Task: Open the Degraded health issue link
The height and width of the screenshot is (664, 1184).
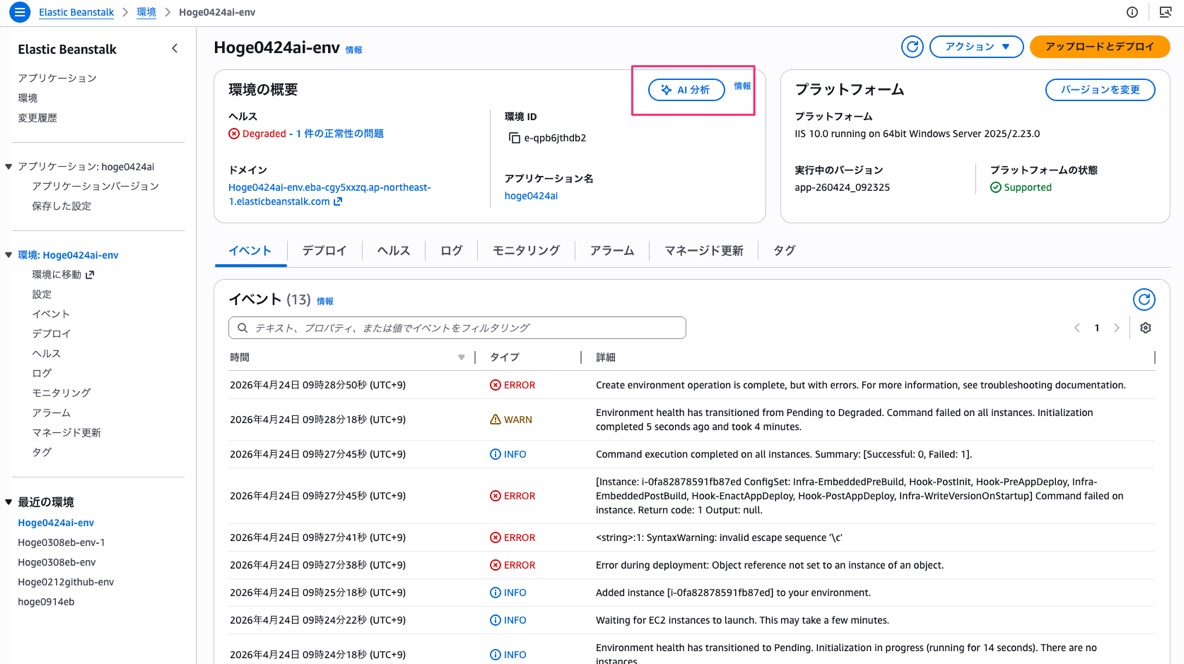Action: (338, 134)
